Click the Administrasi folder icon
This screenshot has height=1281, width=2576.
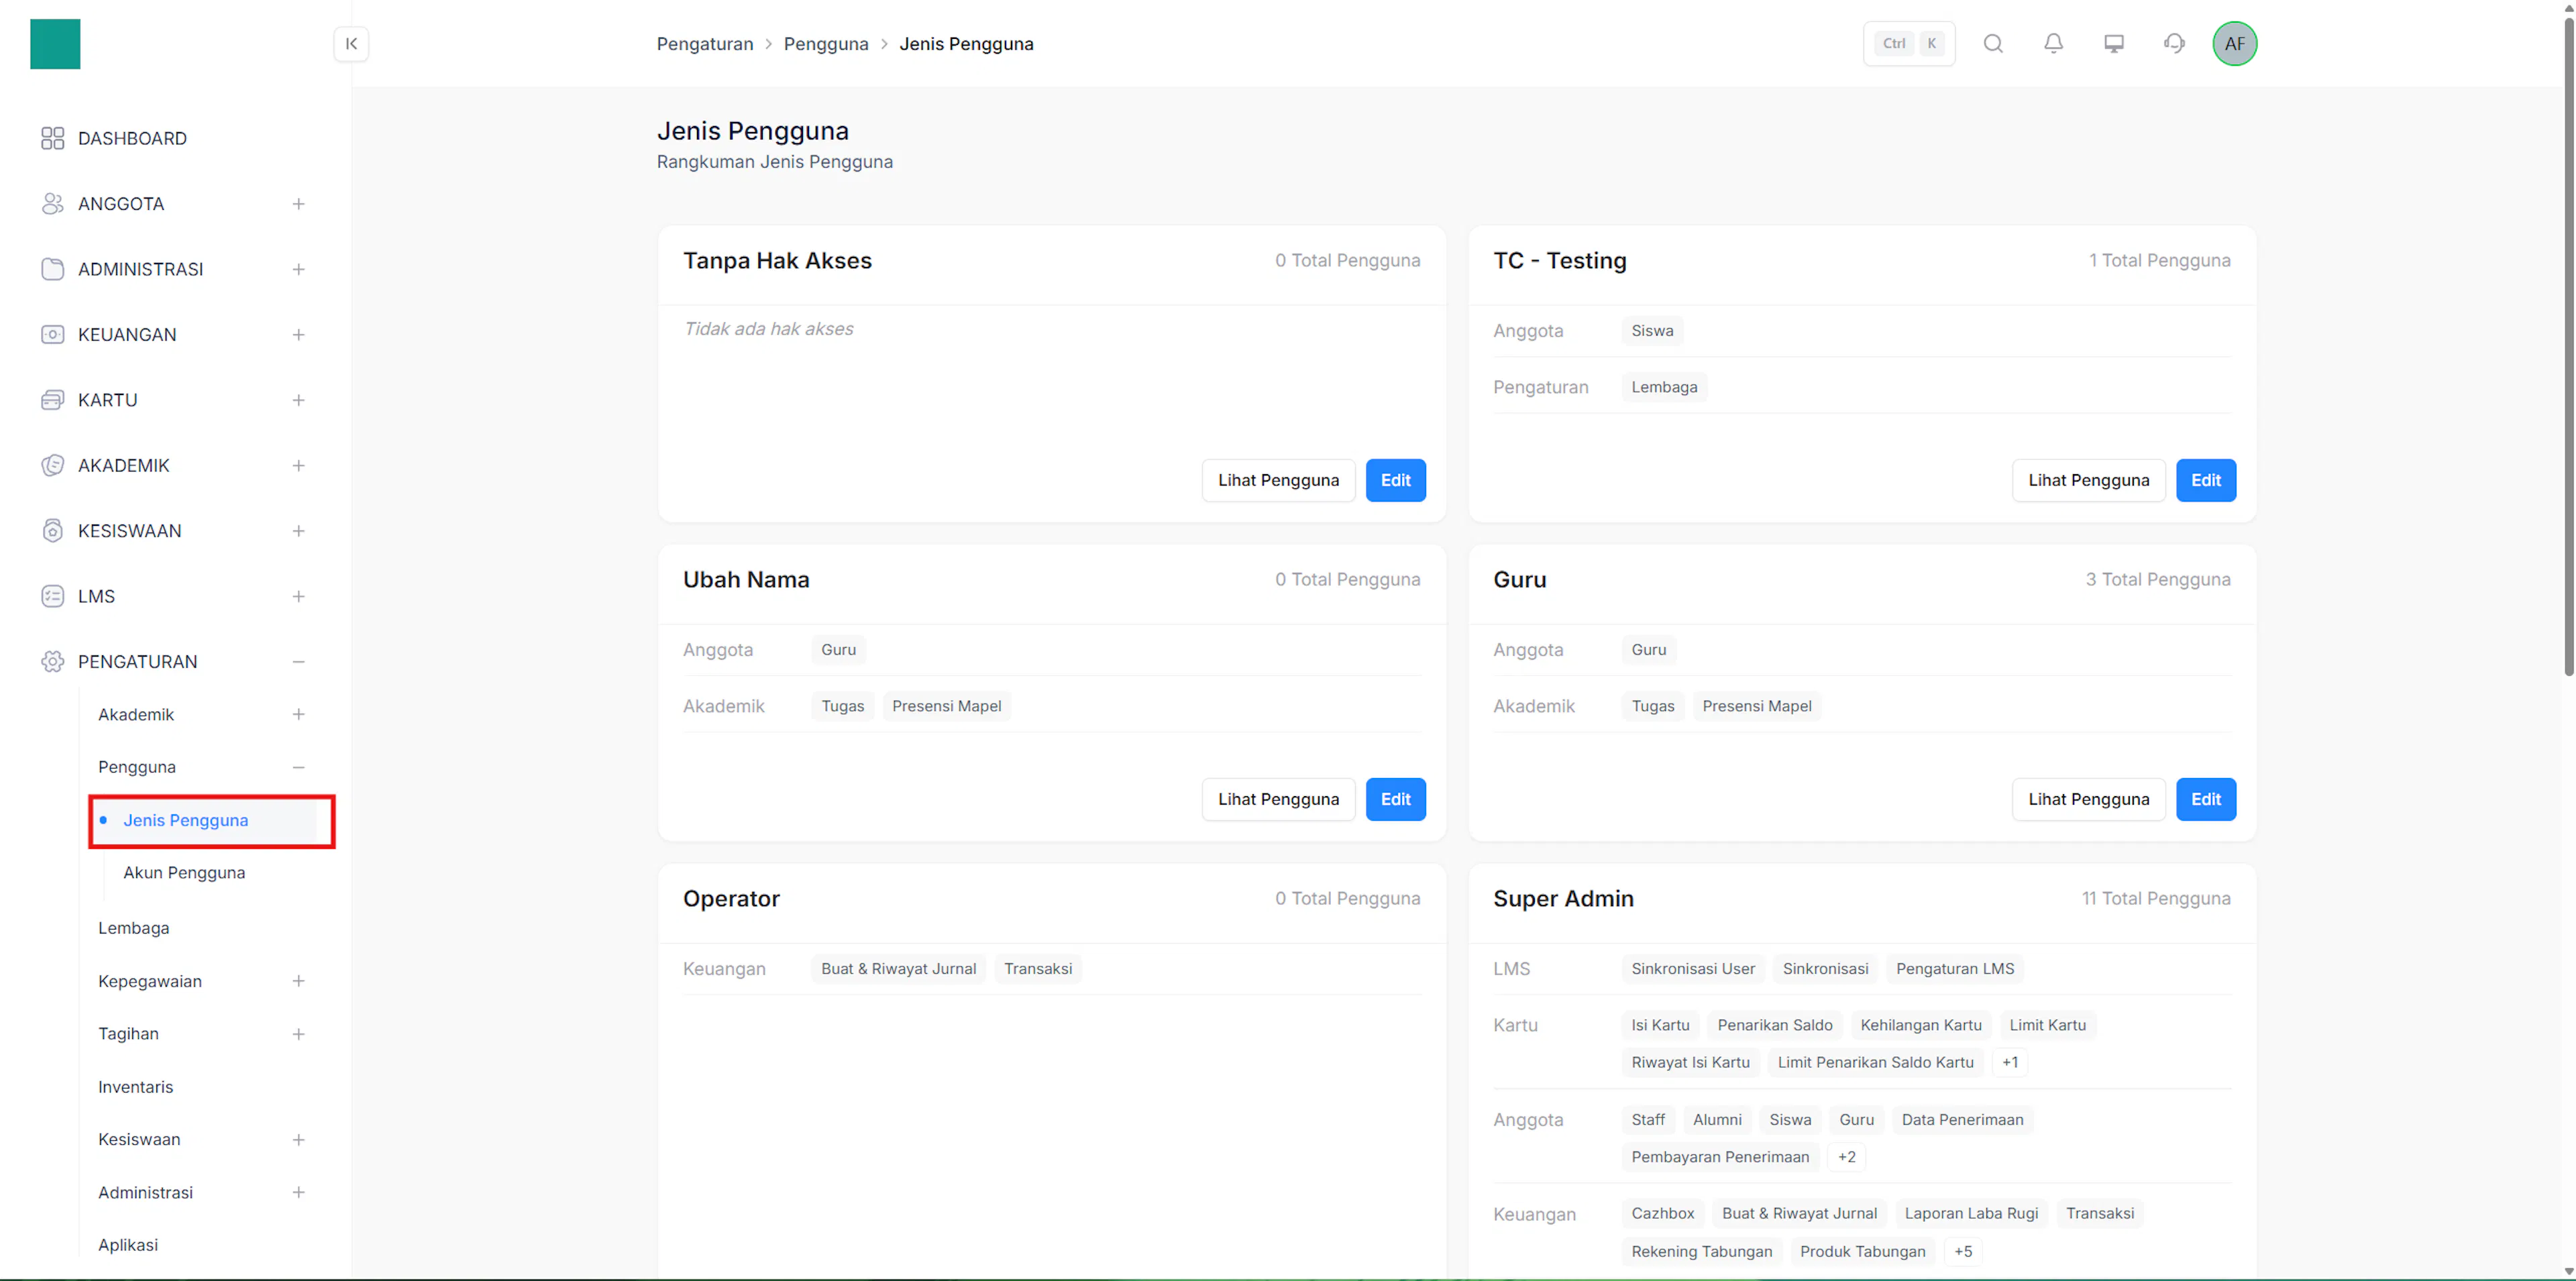52,269
